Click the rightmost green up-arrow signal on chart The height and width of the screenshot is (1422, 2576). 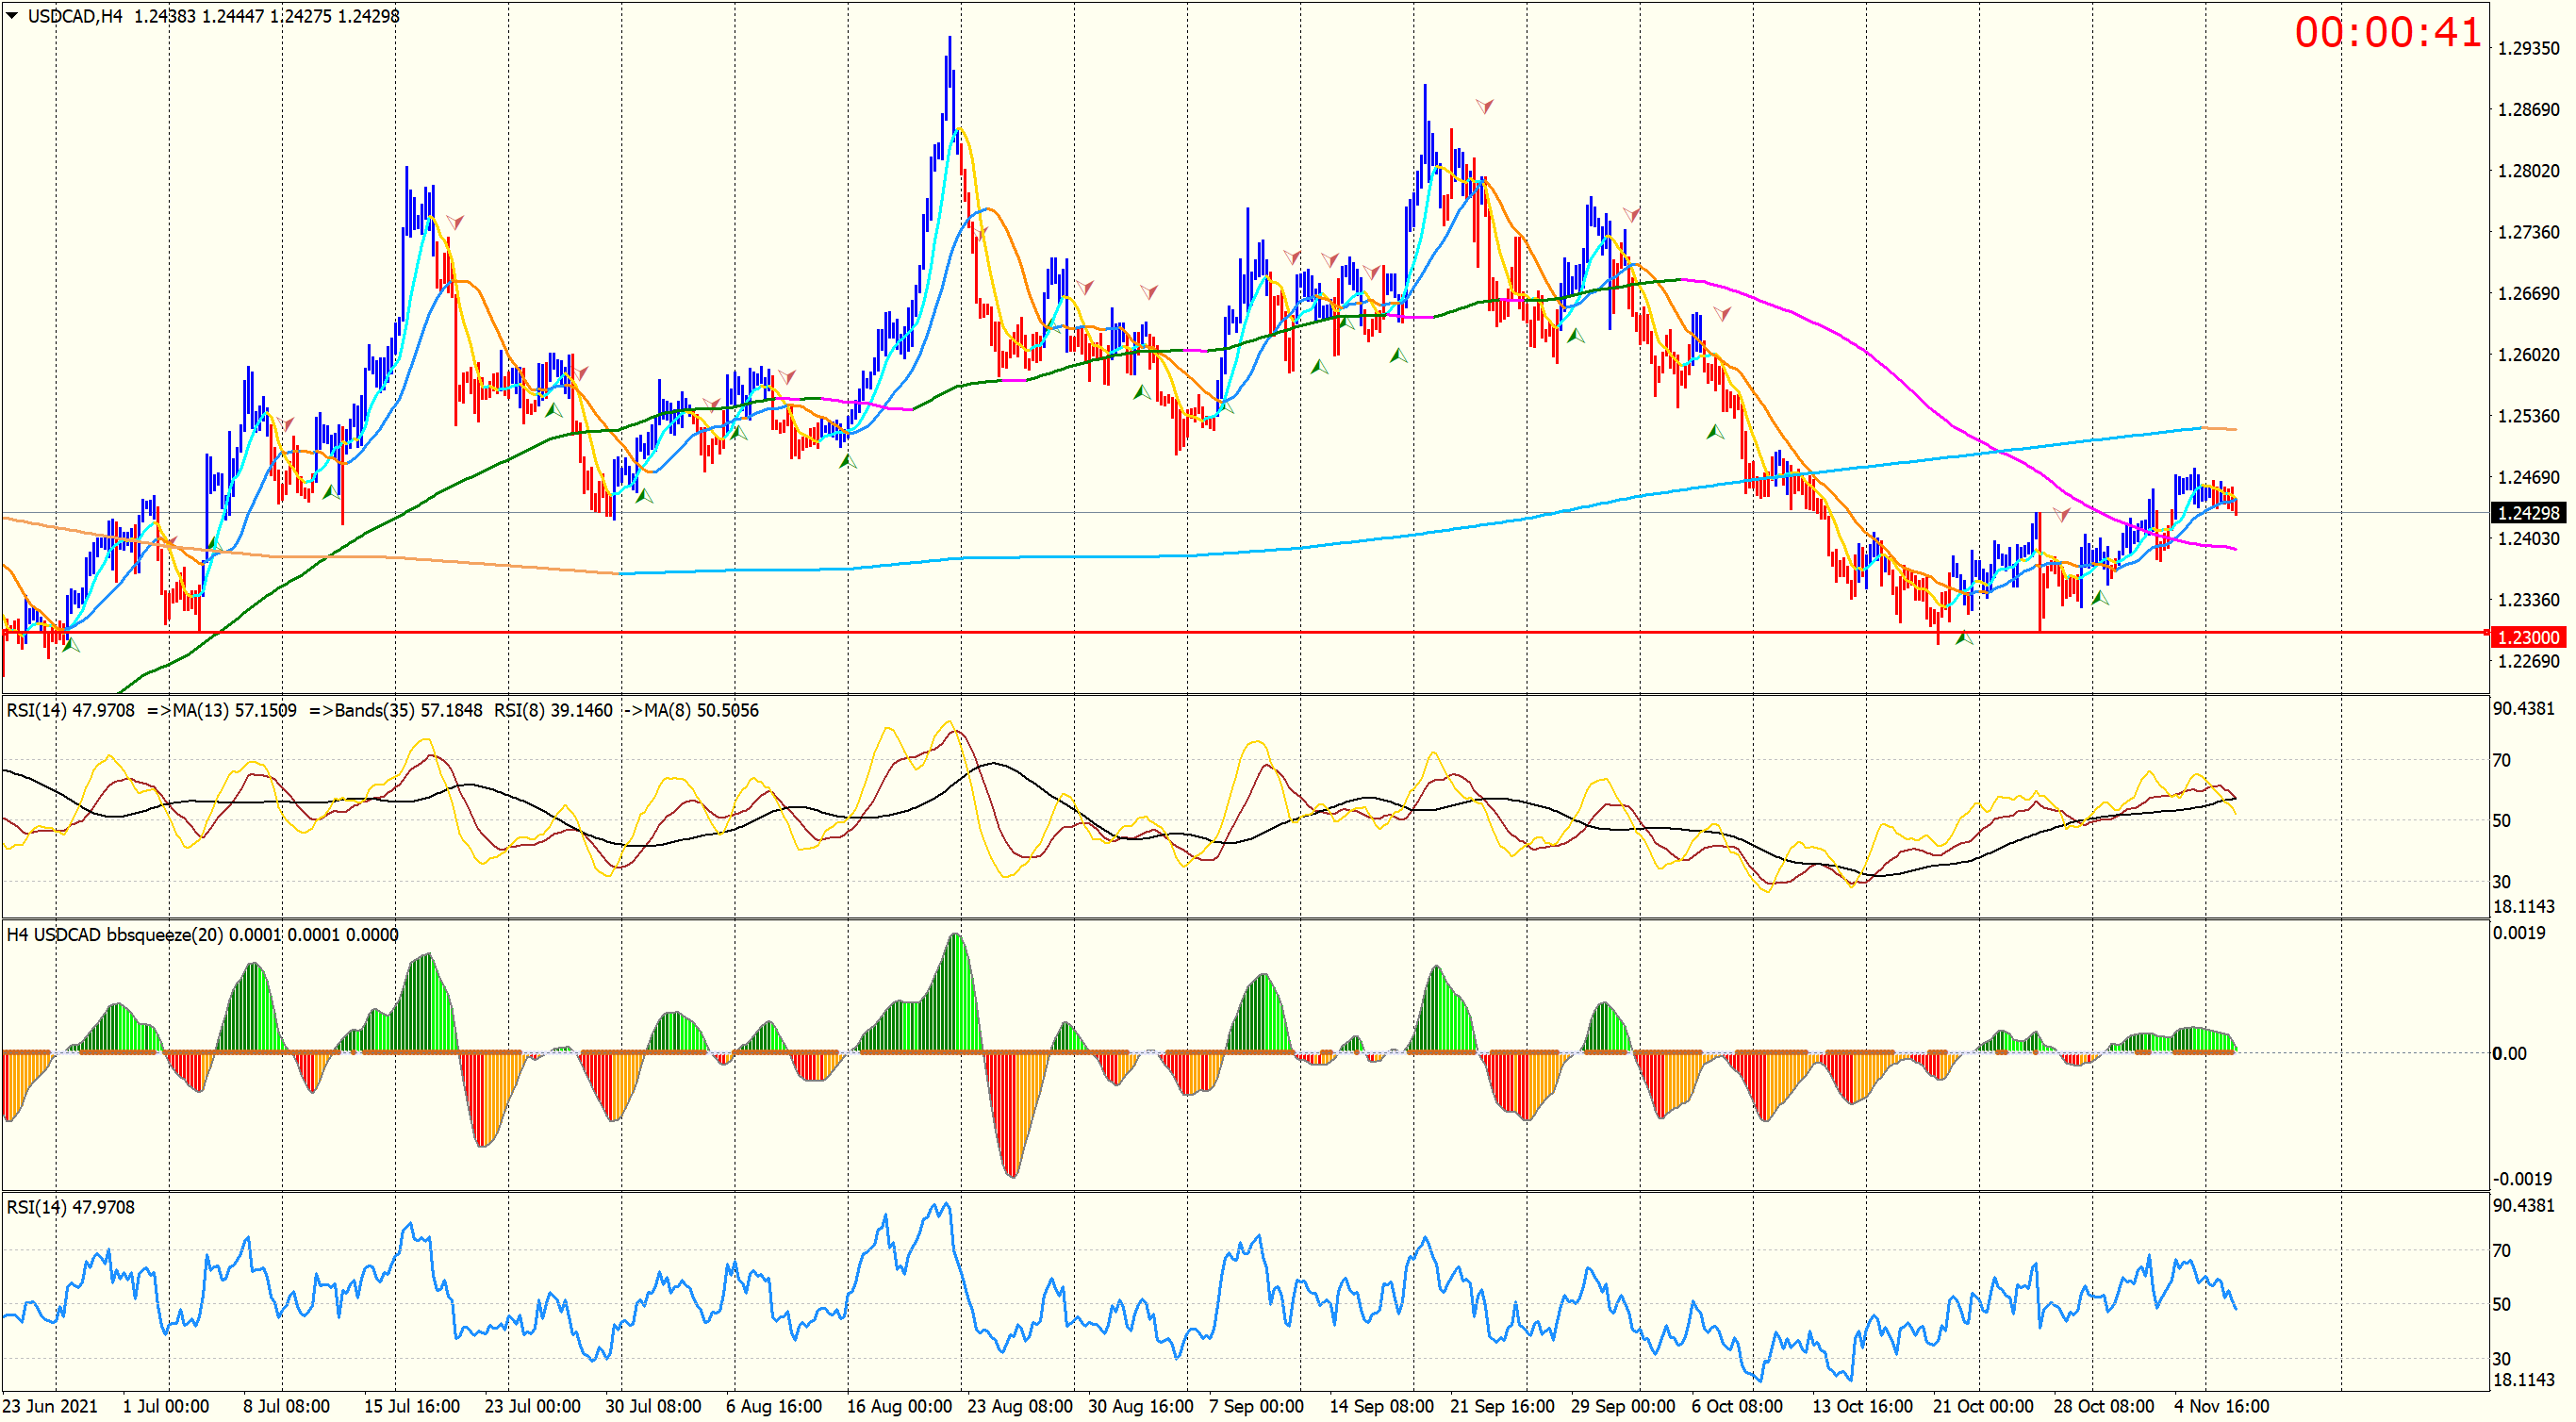click(x=2100, y=597)
